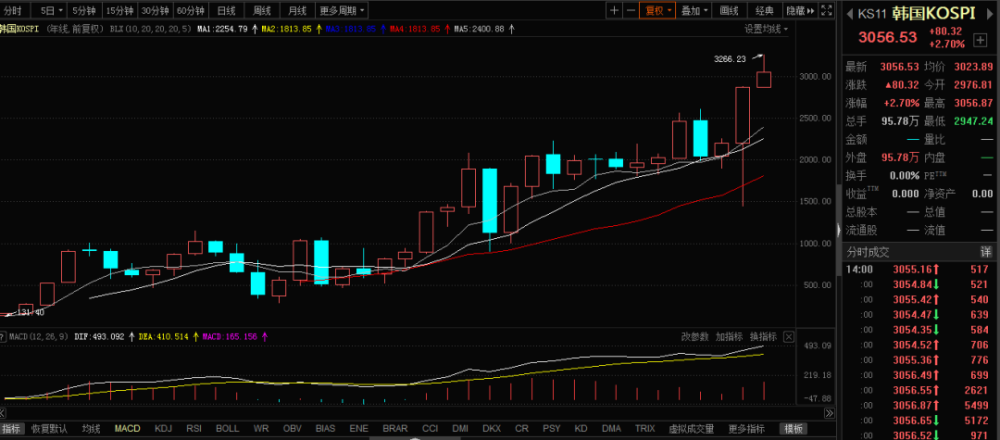Select OBV indicator
The height and width of the screenshot is (440, 1000).
tap(292, 429)
